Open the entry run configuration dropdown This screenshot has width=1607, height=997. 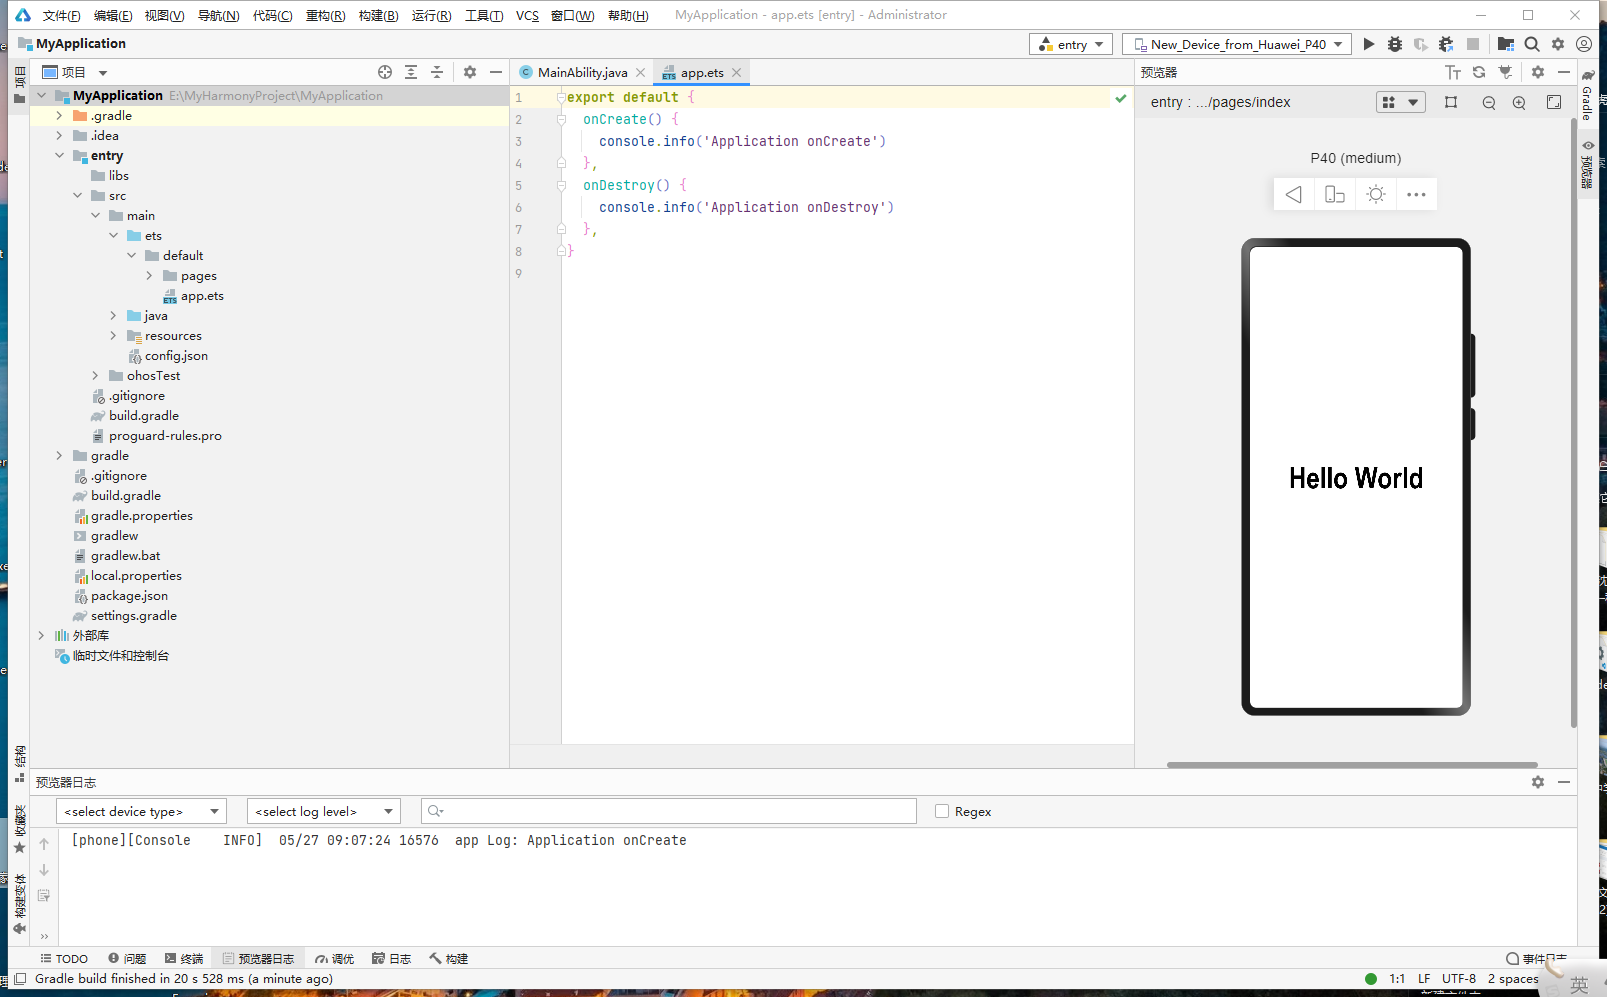pyautogui.click(x=1071, y=44)
